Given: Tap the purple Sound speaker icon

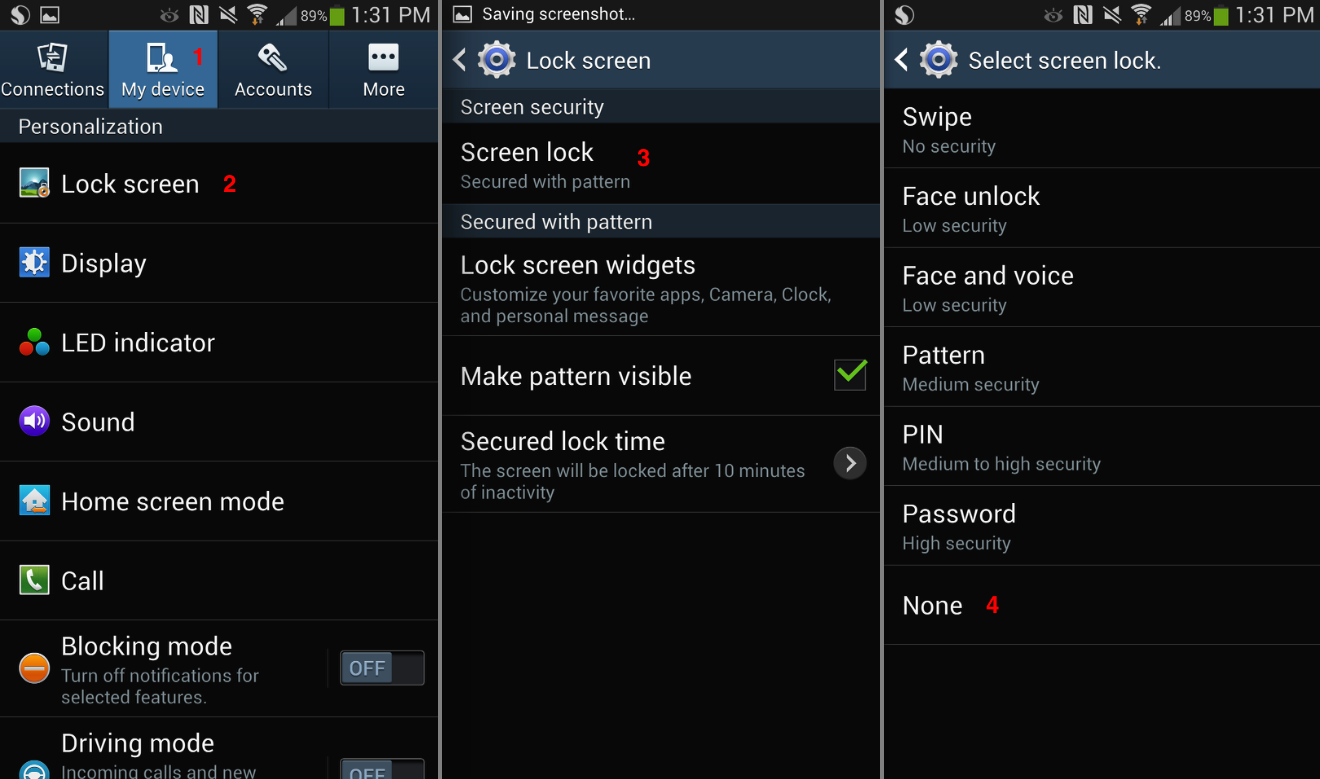Looking at the screenshot, I should pyautogui.click(x=34, y=421).
